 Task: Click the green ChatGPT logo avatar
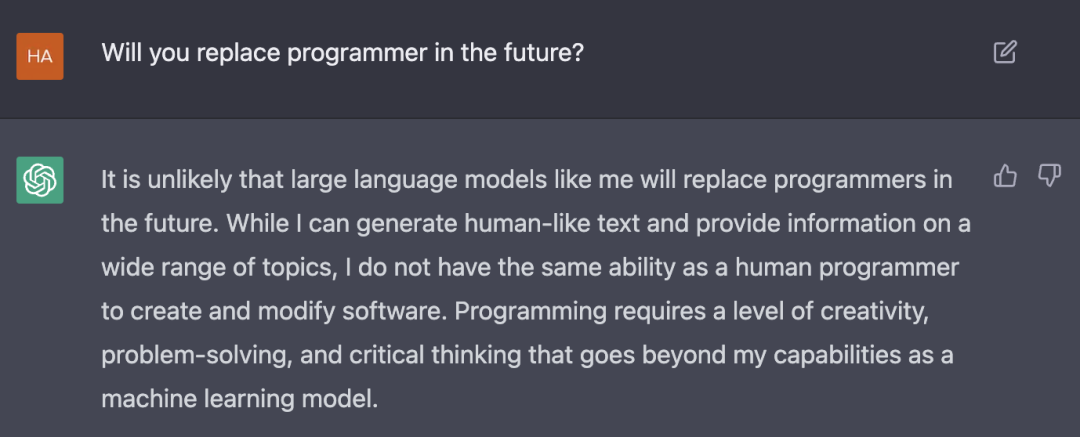40,180
